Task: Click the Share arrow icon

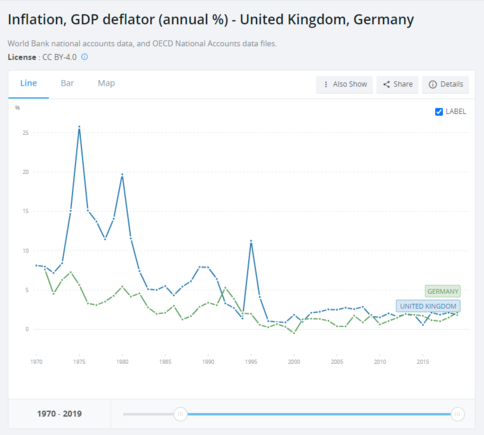Action: 386,84
